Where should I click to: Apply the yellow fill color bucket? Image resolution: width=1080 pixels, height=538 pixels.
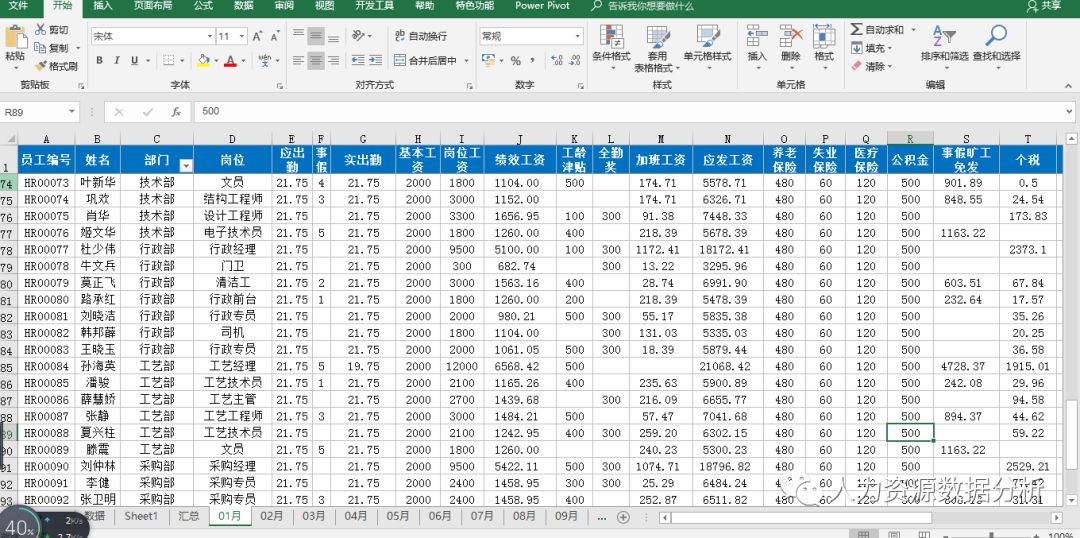203,61
